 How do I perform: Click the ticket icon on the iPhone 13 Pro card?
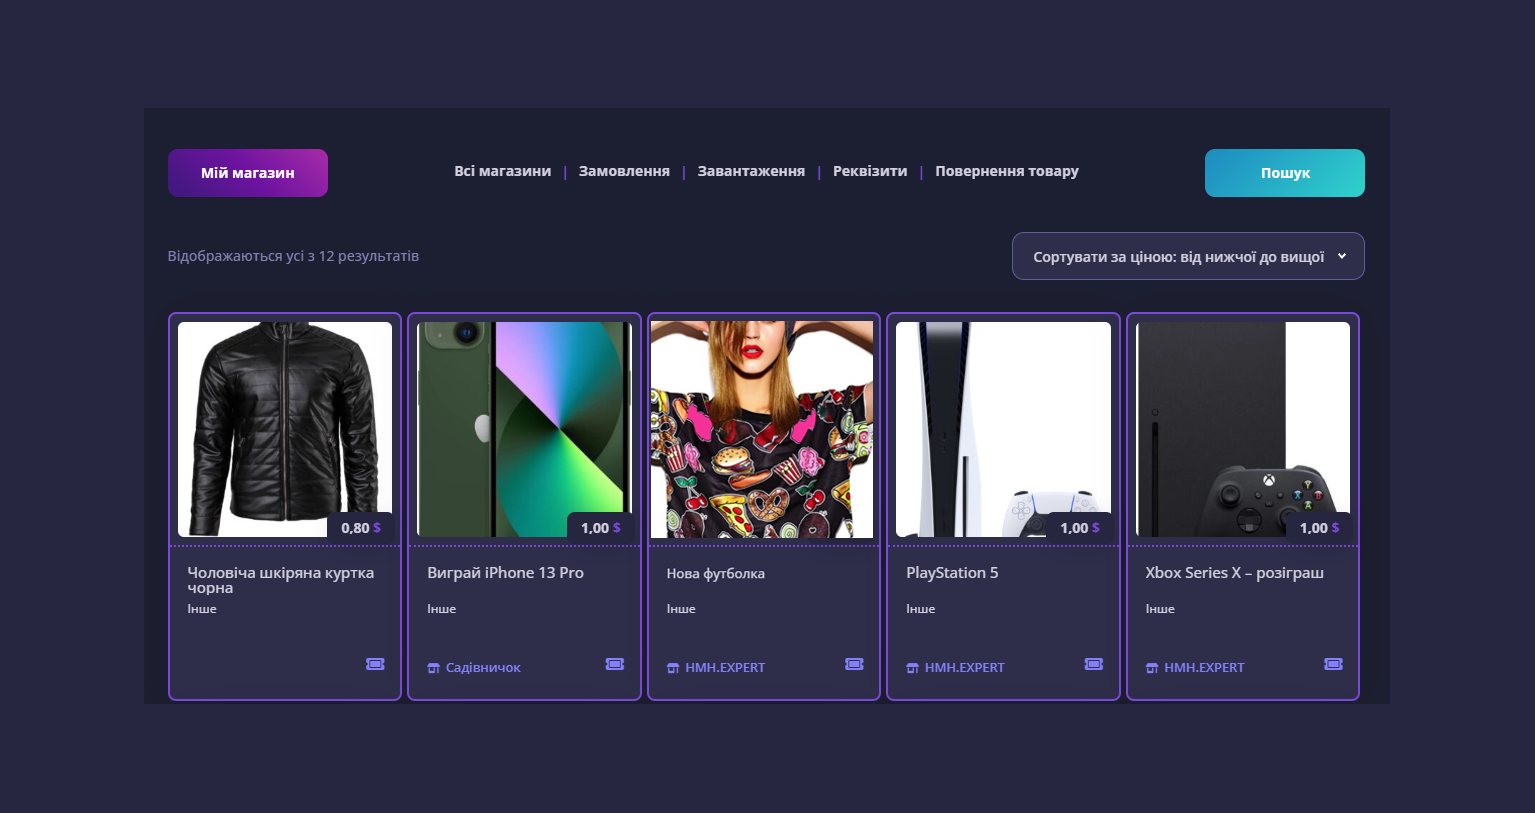(x=615, y=664)
